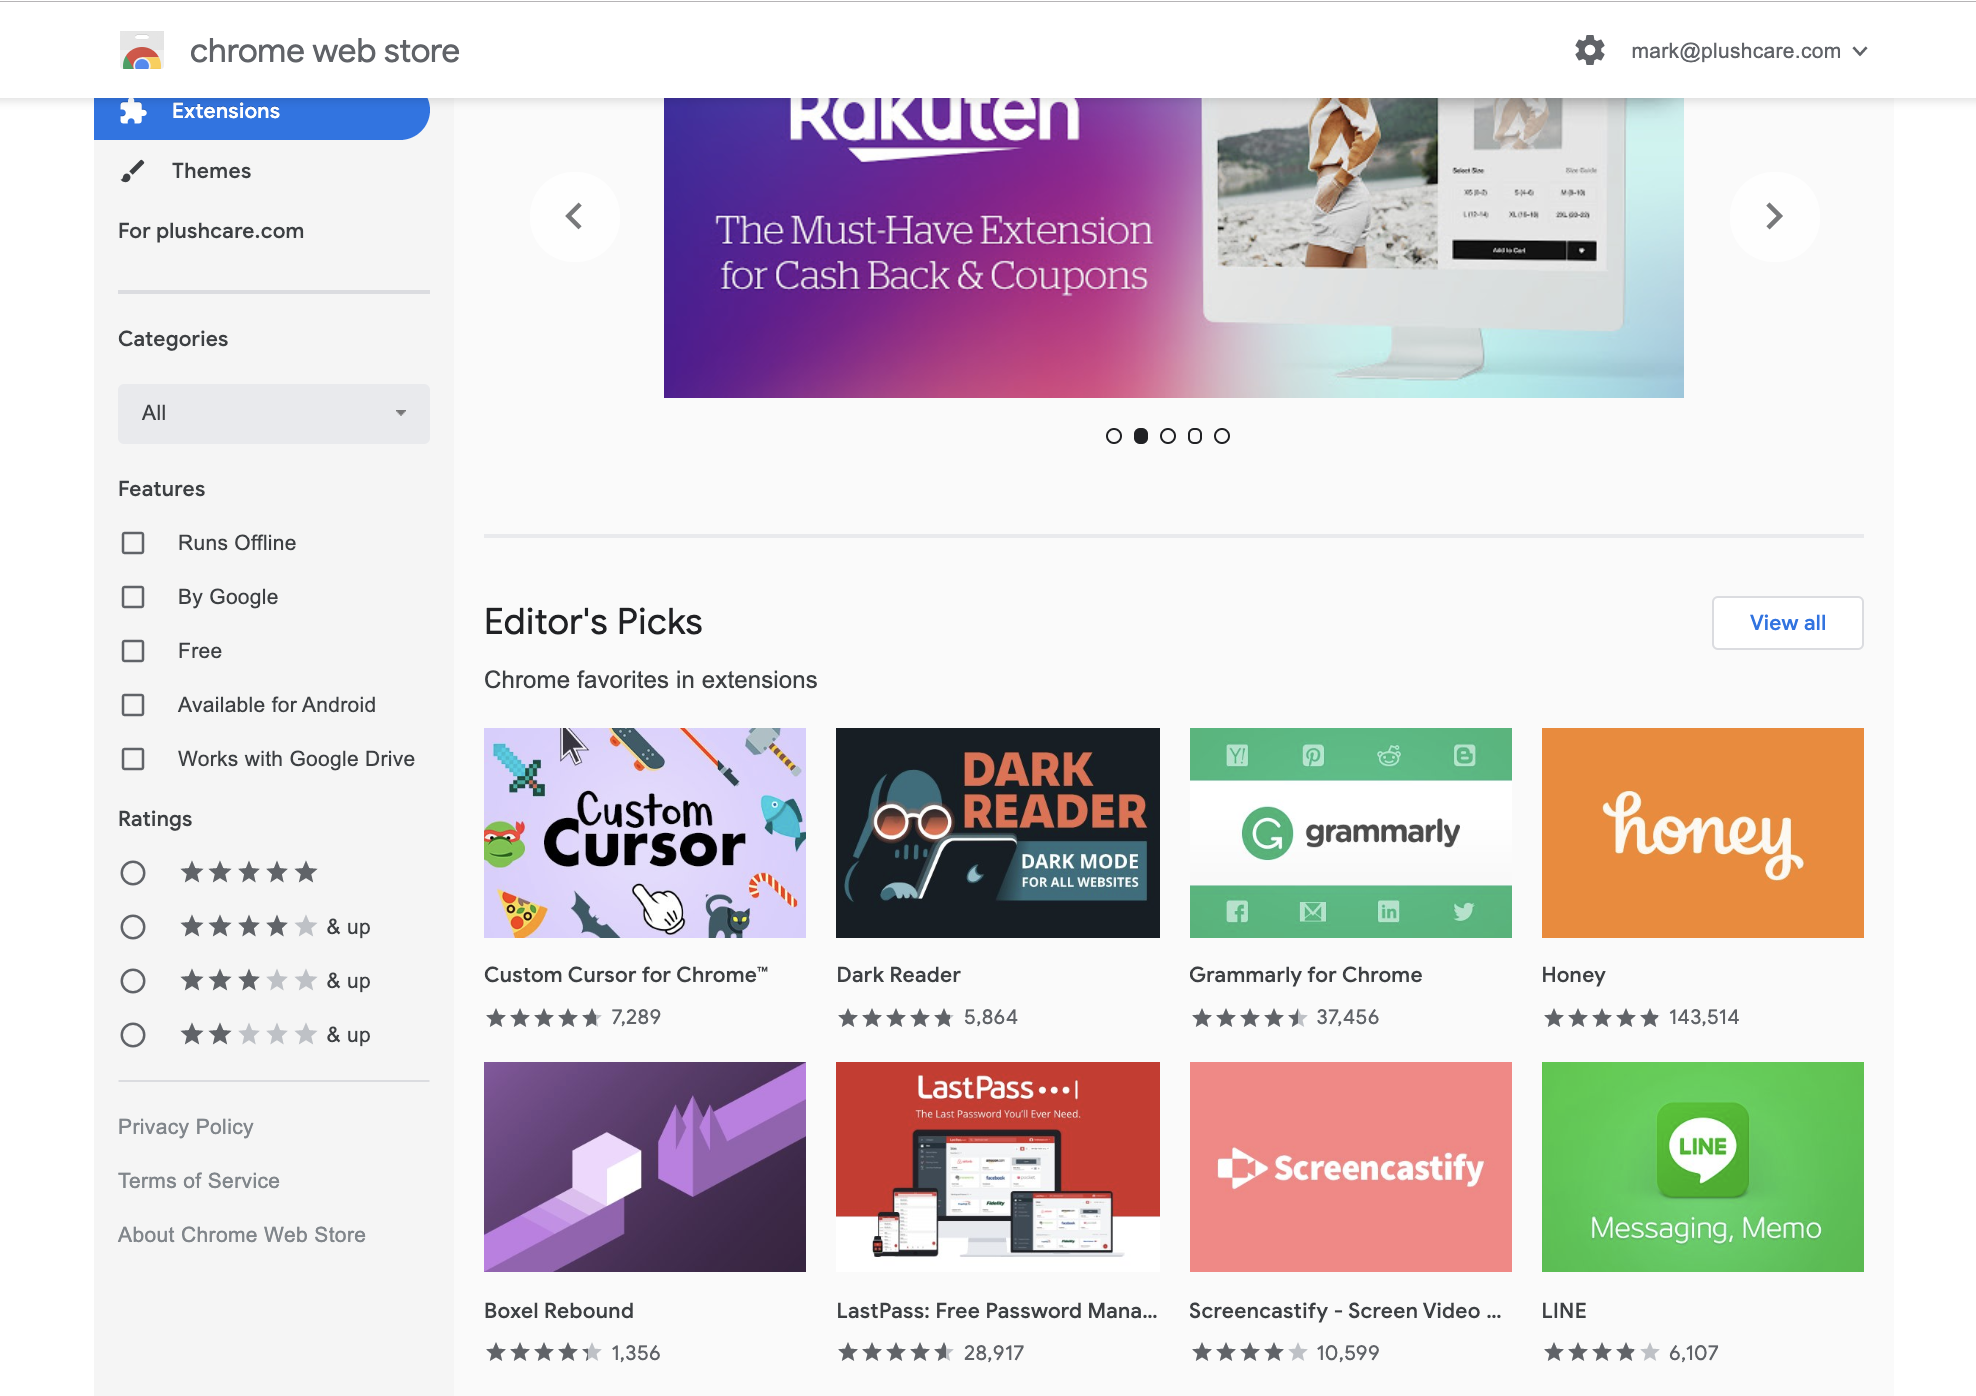Select the second carousel dot indicator
Screen dimensions: 1976x1396
coord(1141,435)
